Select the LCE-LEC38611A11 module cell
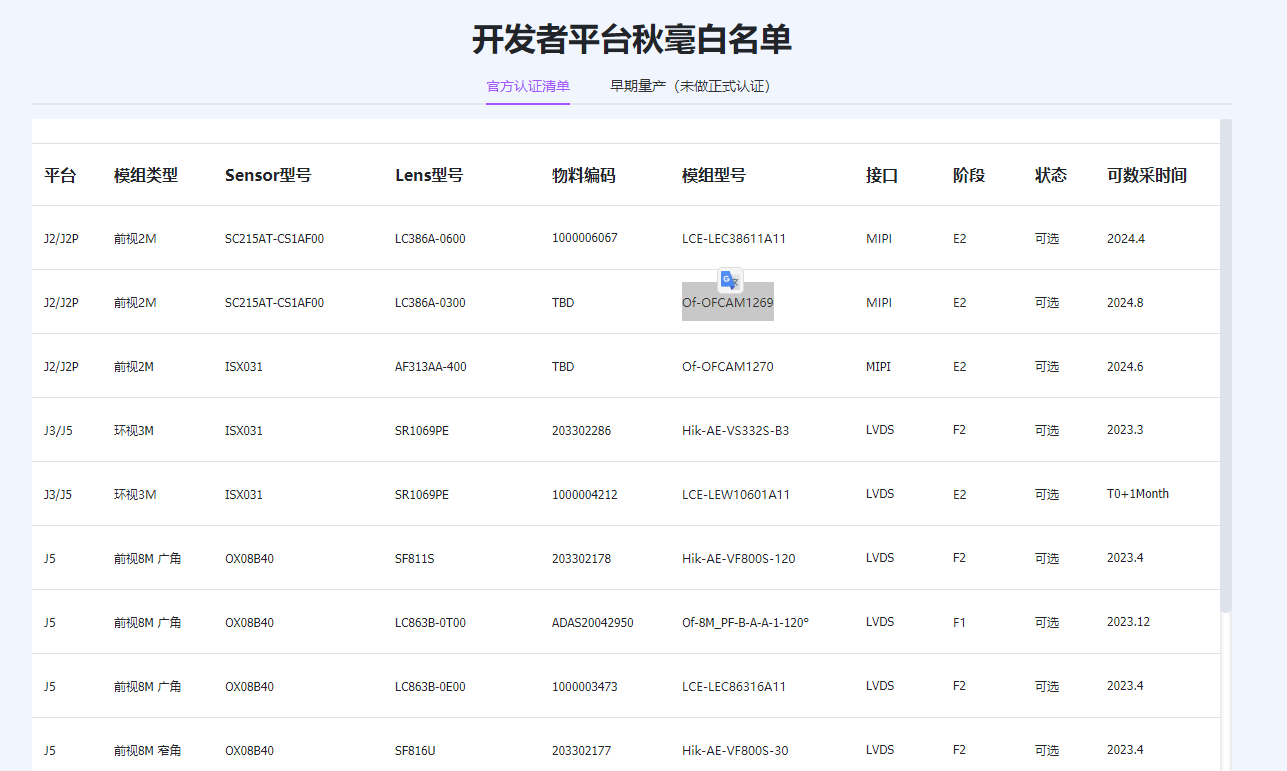1287x771 pixels. pos(734,239)
